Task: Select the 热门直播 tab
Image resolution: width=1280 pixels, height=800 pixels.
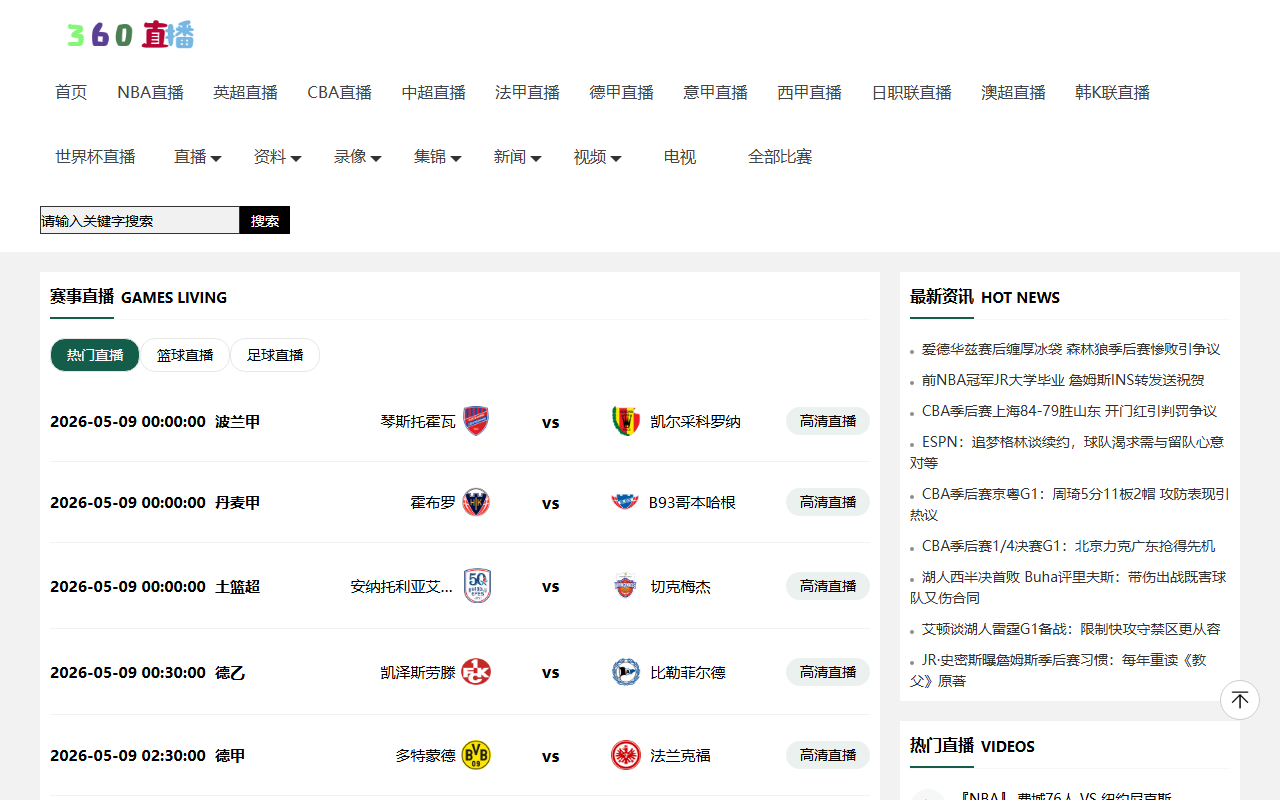Action: tap(95, 355)
